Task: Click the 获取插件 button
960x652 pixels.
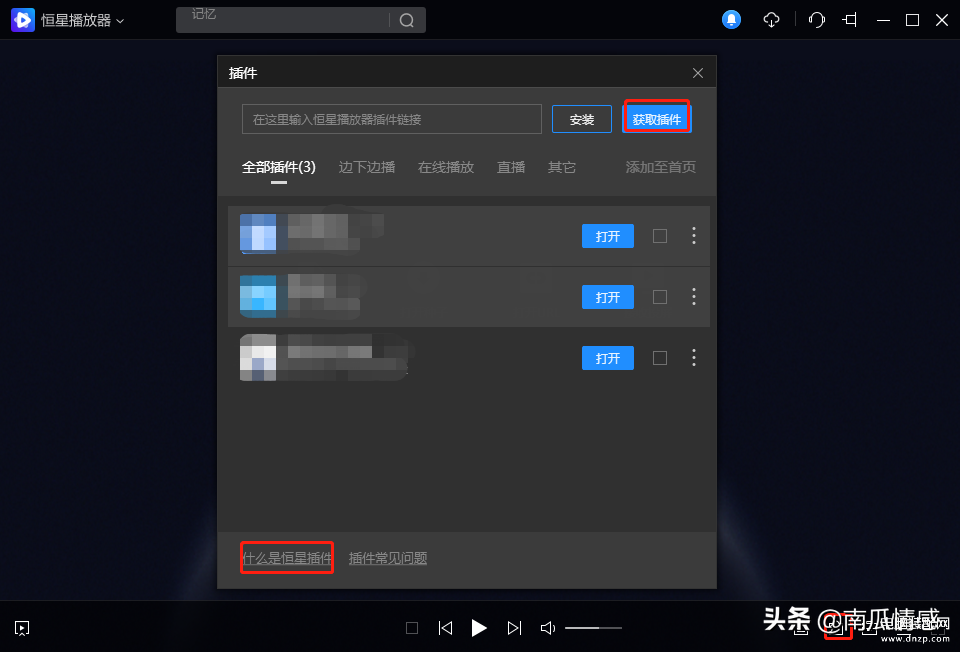Action: (x=657, y=119)
